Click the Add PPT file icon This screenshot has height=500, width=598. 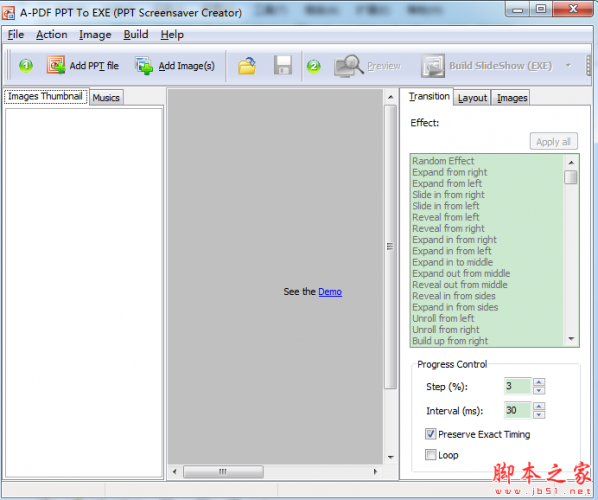[x=56, y=65]
